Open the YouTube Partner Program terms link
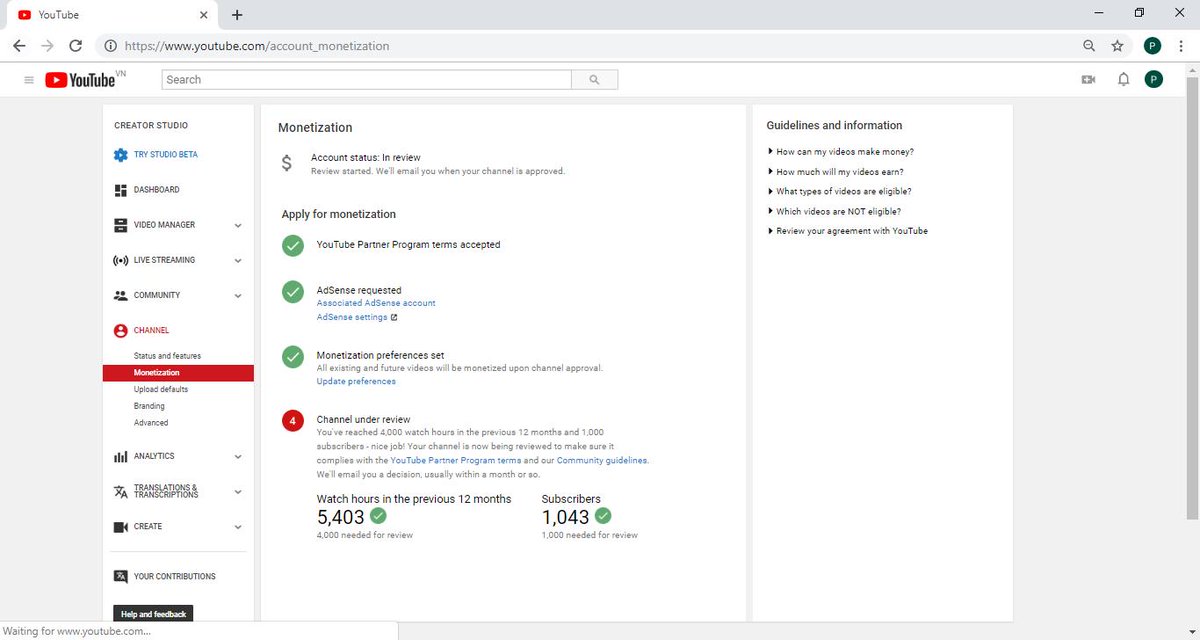This screenshot has height=640, width=1200. (x=456, y=460)
